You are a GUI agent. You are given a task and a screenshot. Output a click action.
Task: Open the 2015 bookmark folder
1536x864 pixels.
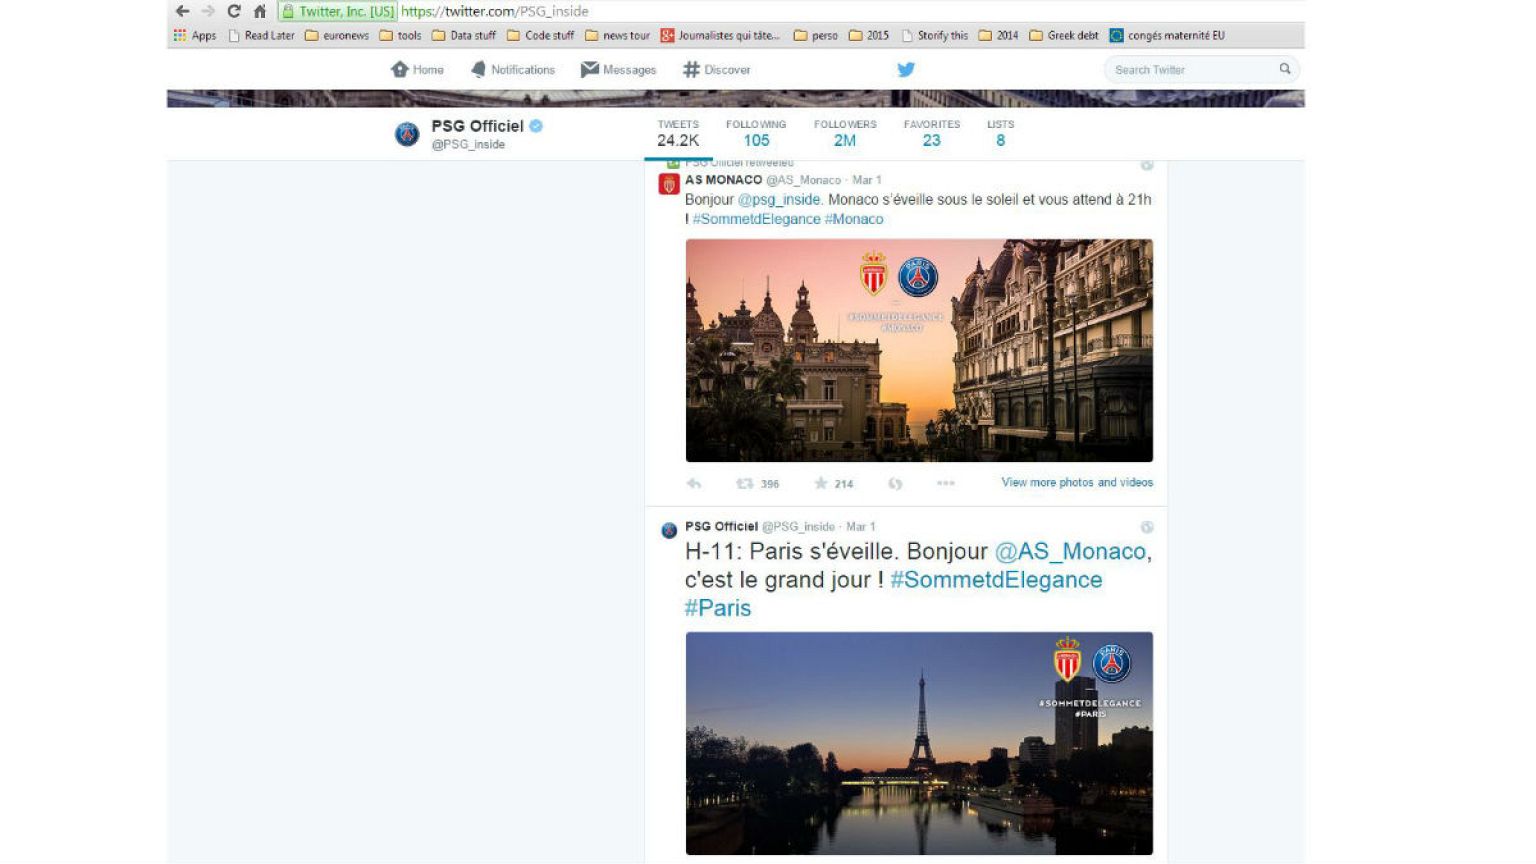point(869,35)
